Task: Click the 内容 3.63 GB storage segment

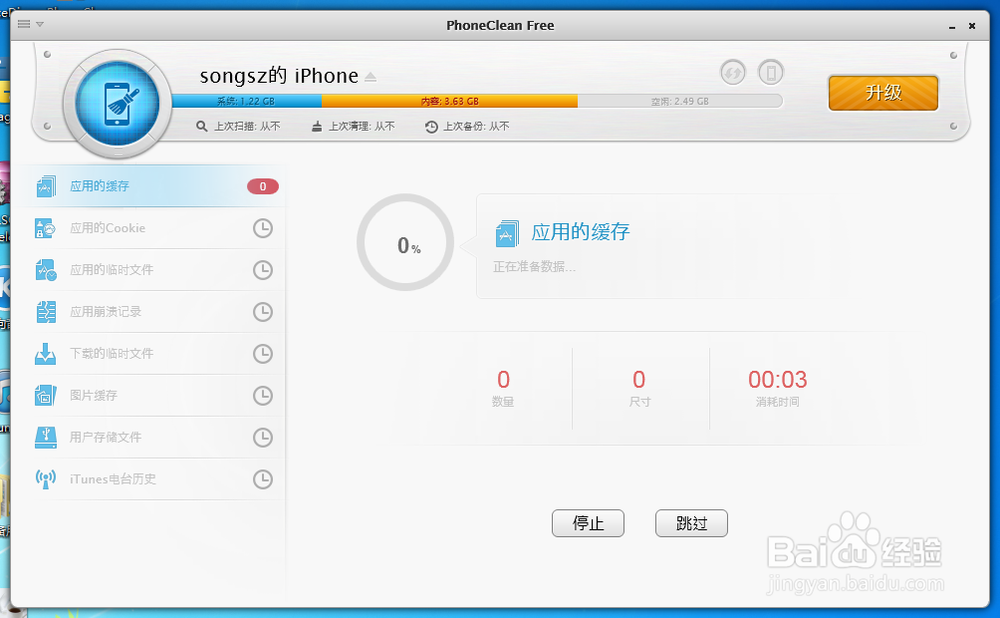Action: coord(450,101)
